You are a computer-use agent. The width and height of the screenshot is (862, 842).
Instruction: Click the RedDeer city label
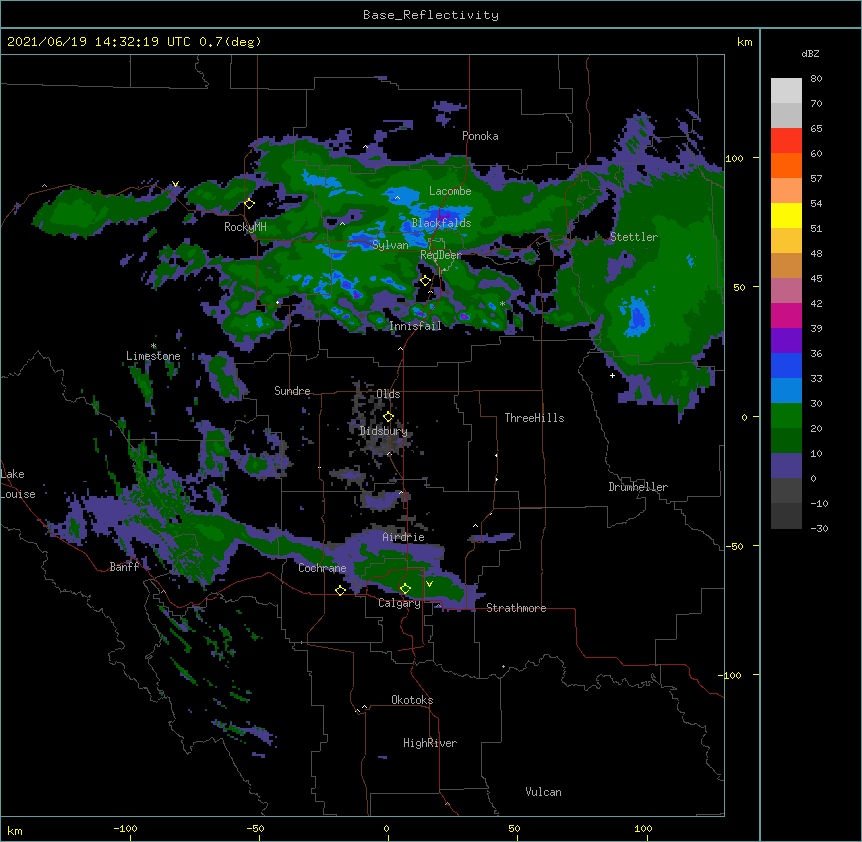(x=441, y=255)
